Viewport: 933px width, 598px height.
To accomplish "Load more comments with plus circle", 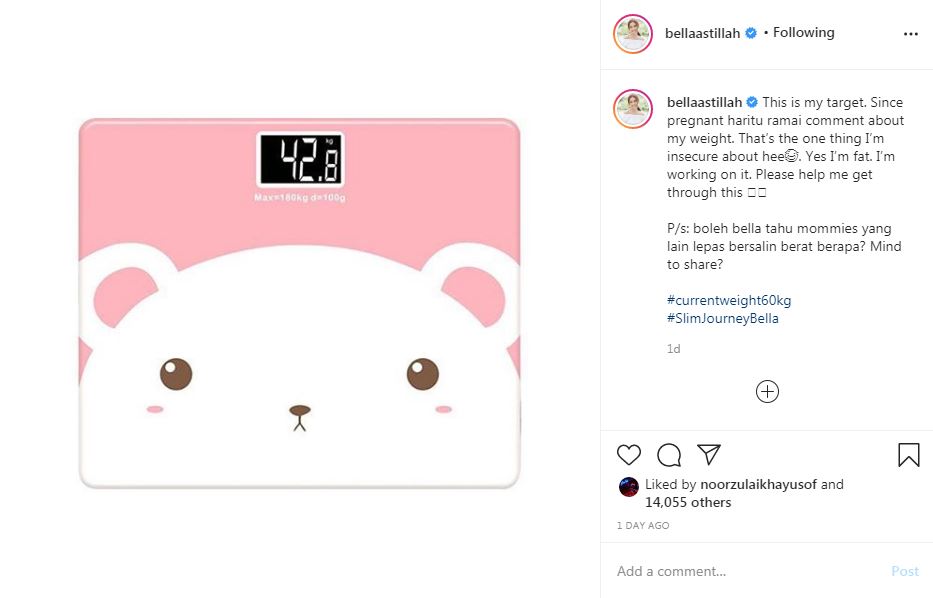I will (x=767, y=392).
